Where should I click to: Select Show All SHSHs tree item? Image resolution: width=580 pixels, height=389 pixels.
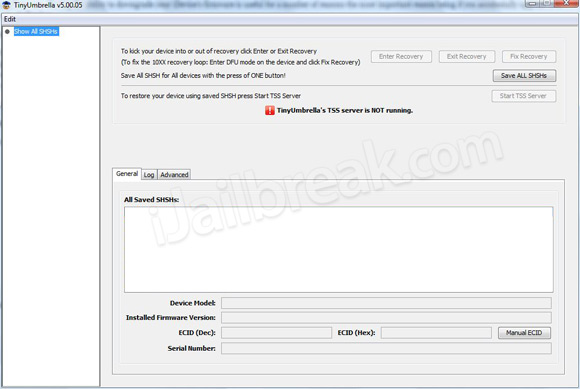(36, 31)
